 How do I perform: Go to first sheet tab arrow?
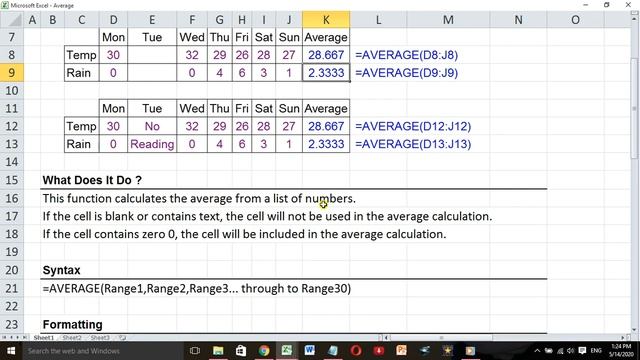point(4,338)
